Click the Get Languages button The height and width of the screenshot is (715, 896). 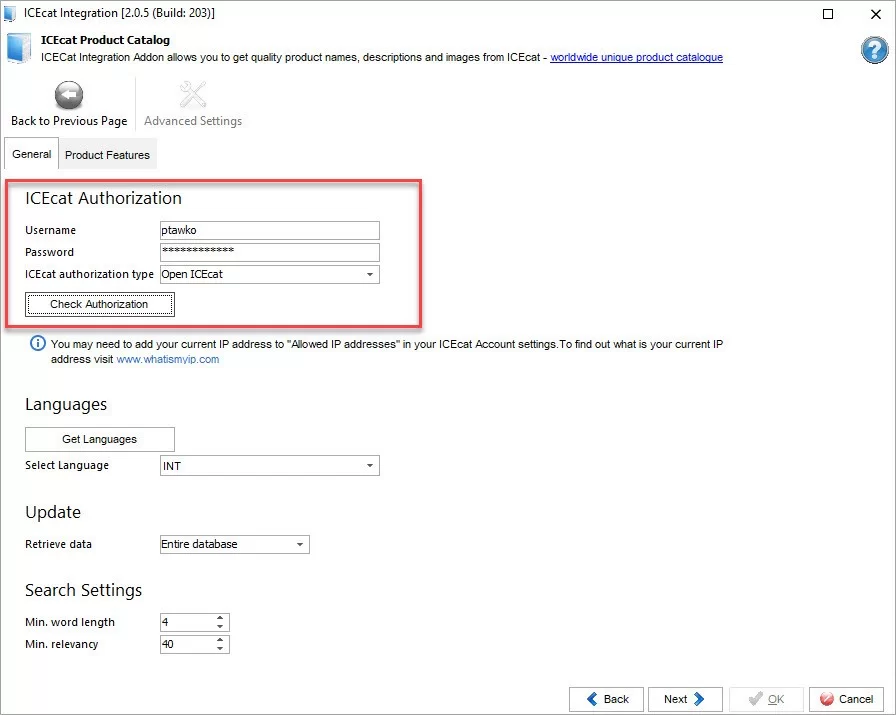tap(99, 439)
